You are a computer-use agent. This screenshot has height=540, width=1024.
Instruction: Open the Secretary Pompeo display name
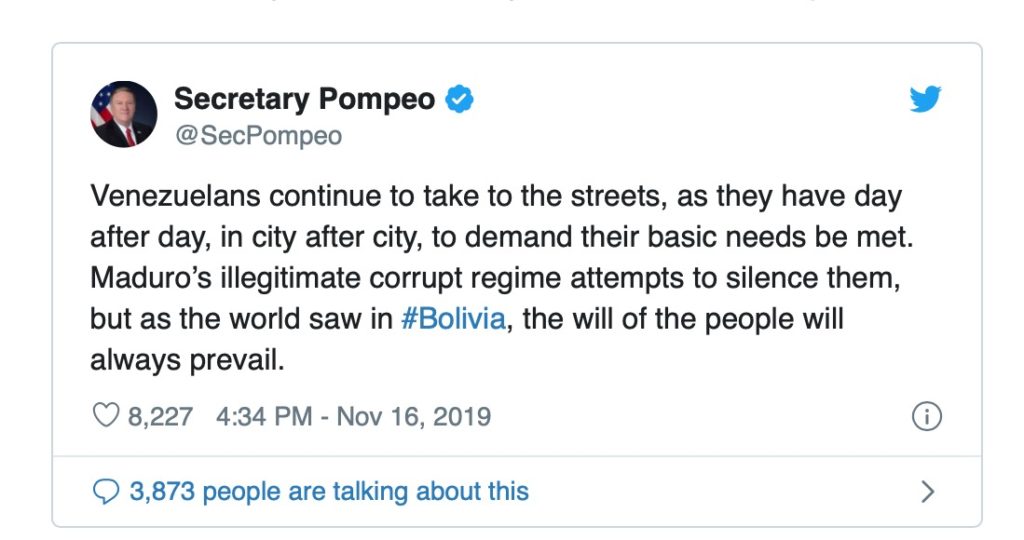tap(304, 99)
